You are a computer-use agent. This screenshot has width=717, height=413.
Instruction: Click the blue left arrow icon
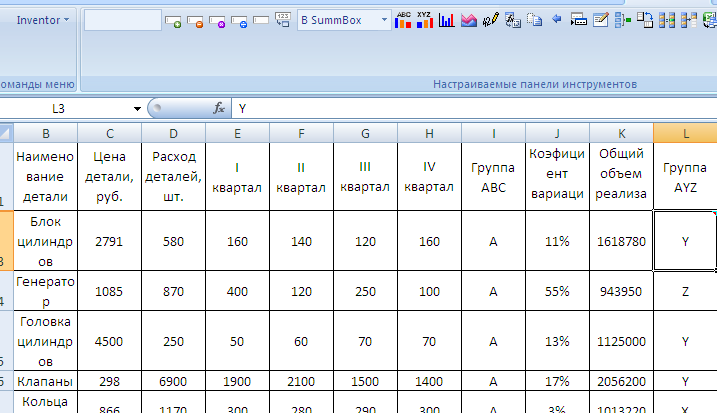556,19
